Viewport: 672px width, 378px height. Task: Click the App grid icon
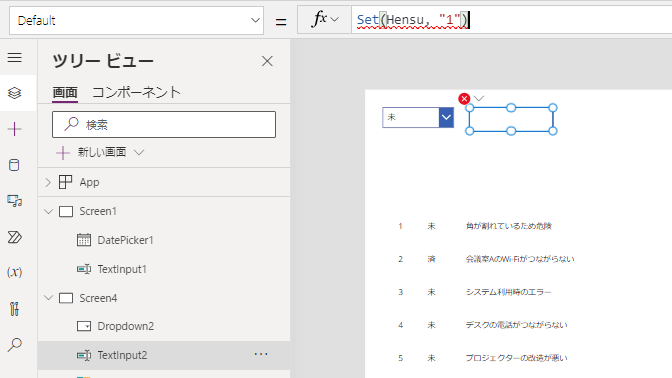pyautogui.click(x=66, y=182)
